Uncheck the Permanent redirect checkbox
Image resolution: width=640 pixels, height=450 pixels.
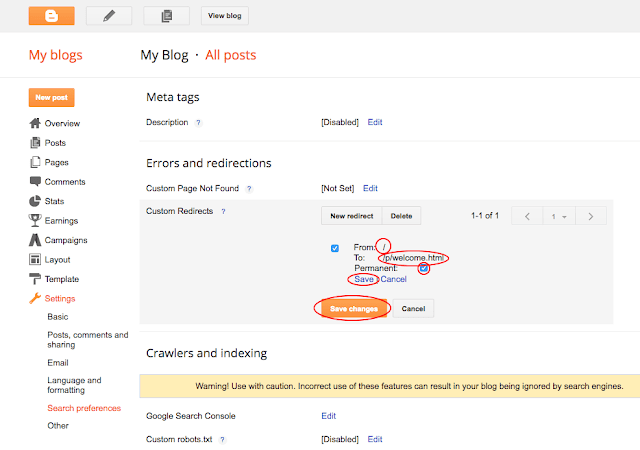424,268
